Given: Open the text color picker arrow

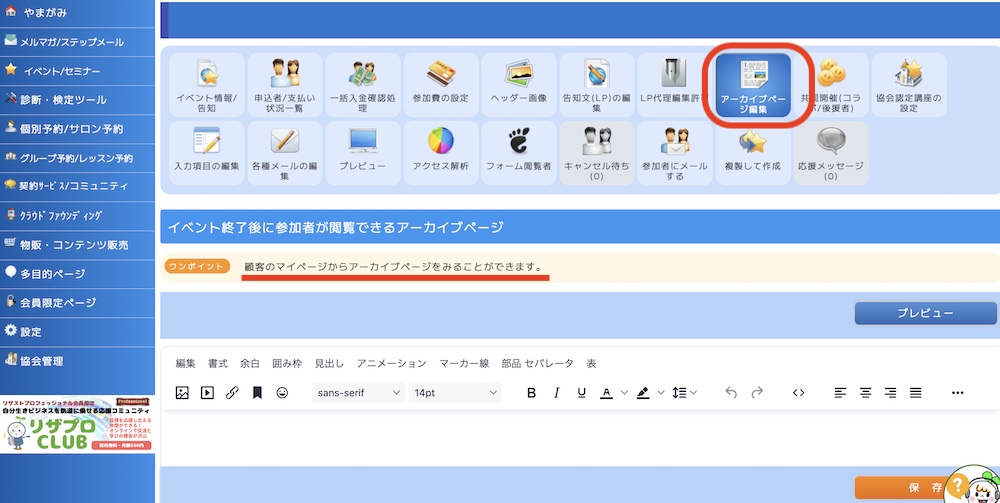Looking at the screenshot, I should coord(624,393).
